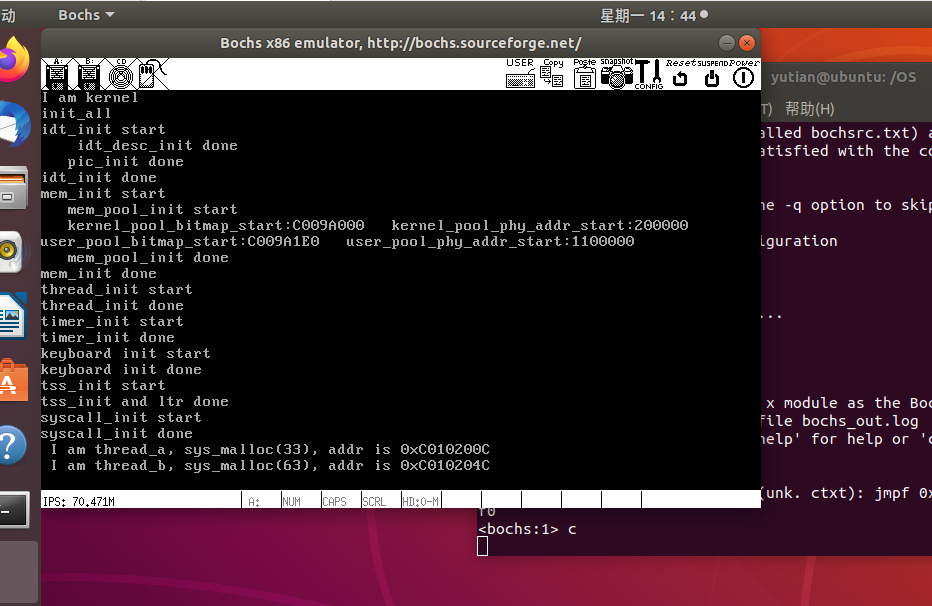Click the floppy B: drive icon
932x606 pixels.
(89, 73)
